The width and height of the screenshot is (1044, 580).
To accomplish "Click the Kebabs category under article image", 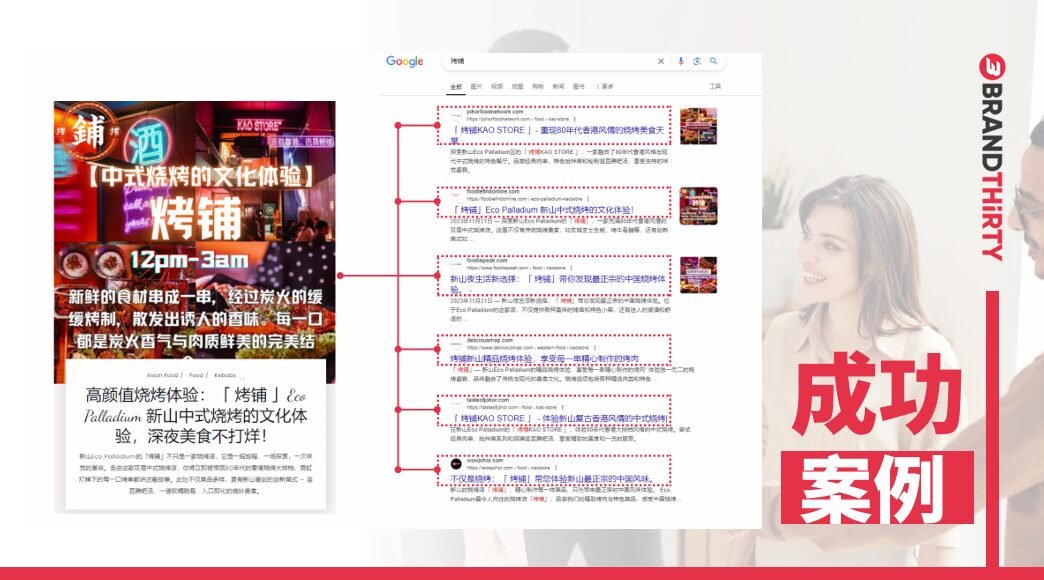I will [x=225, y=376].
